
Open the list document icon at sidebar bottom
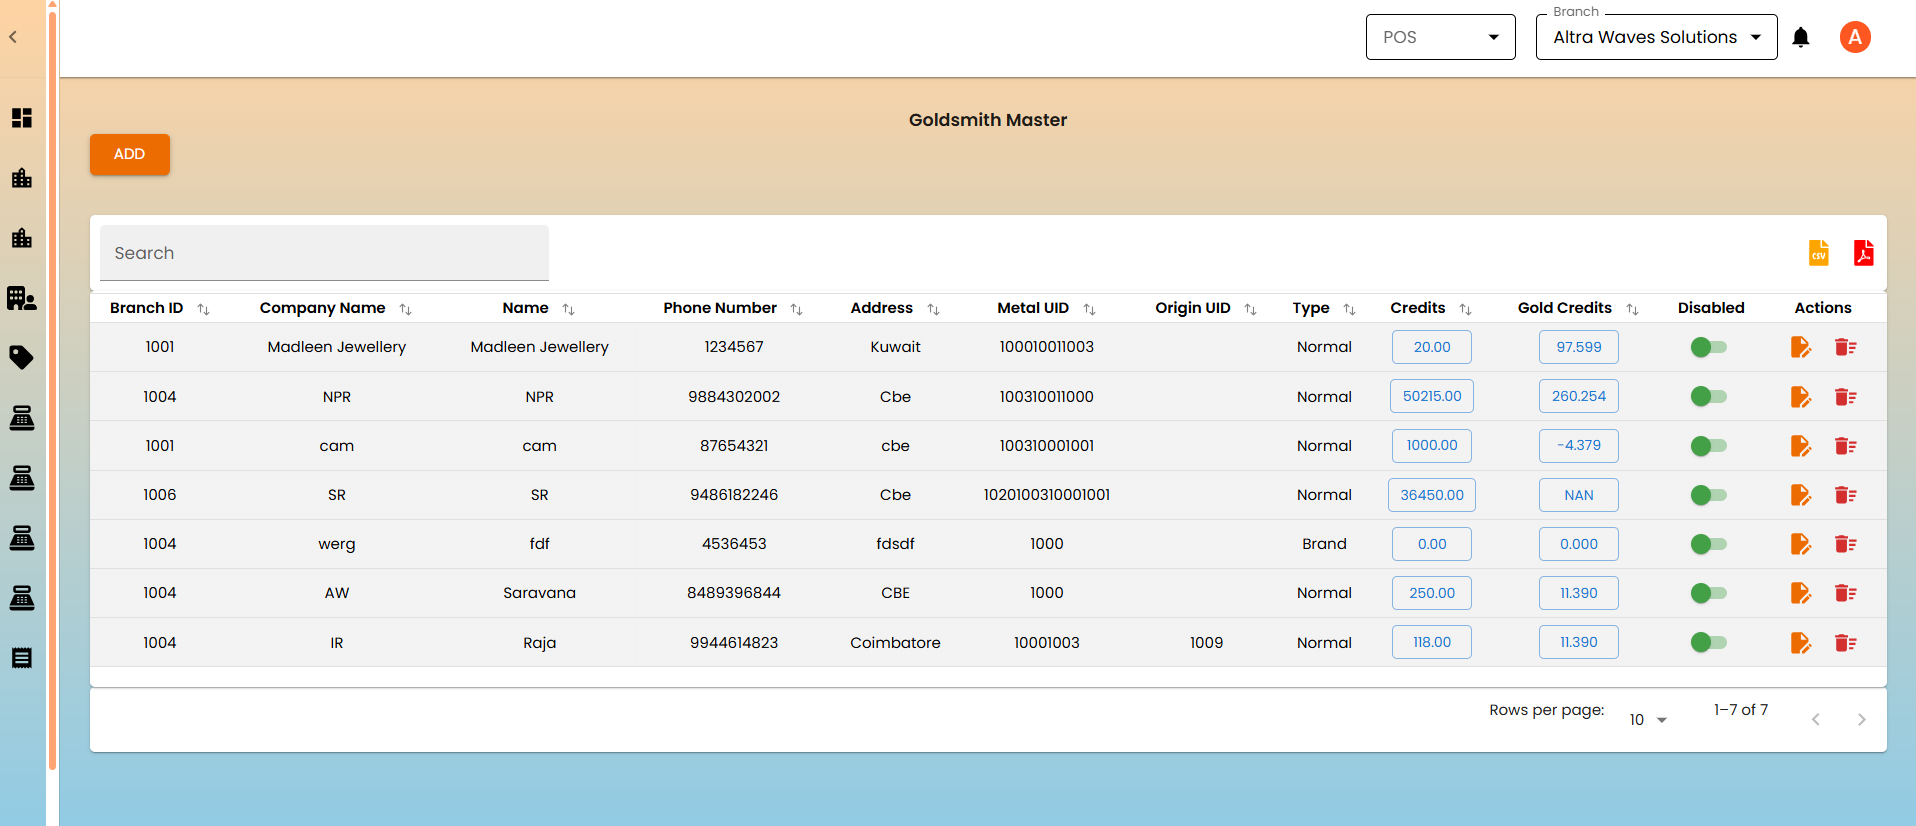[22, 657]
